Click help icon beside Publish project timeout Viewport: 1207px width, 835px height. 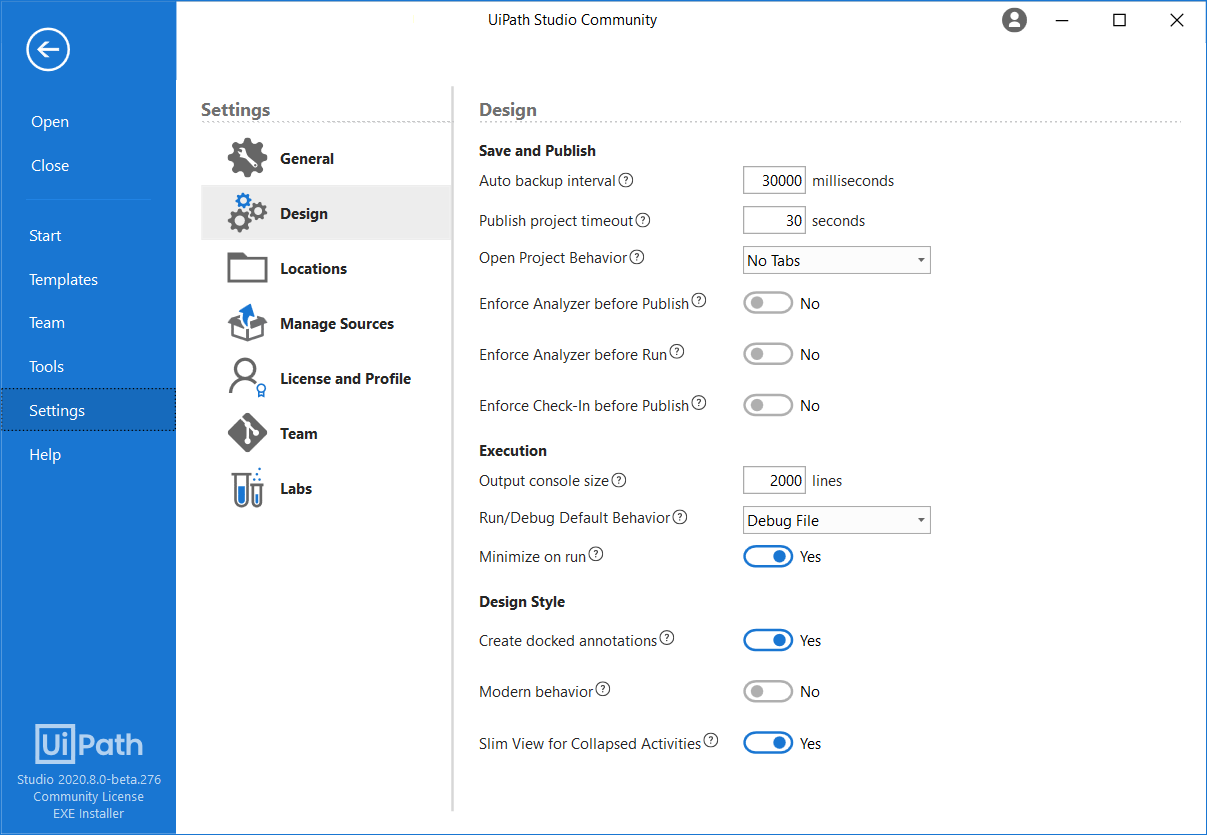coord(643,220)
